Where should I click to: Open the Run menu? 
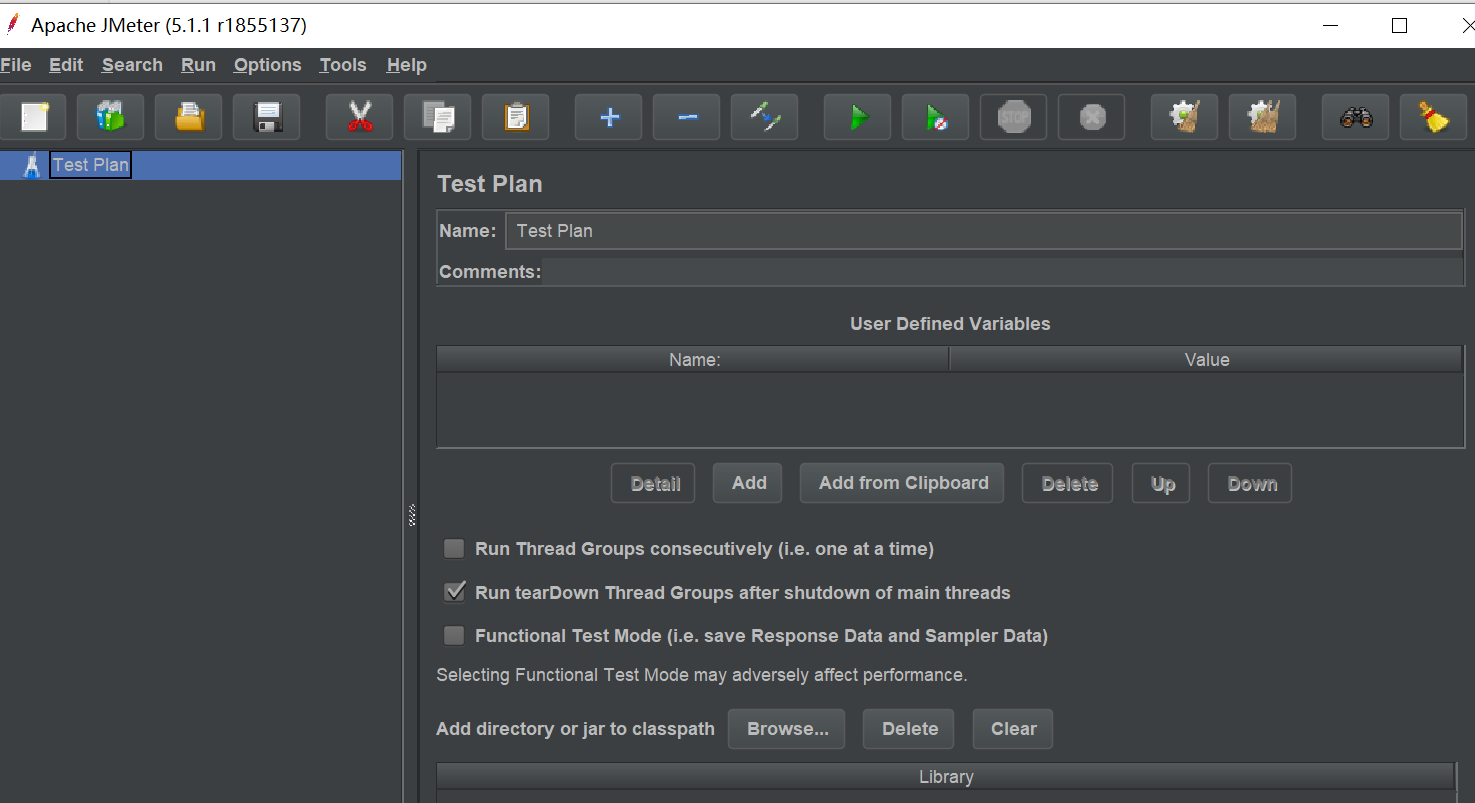pos(198,65)
